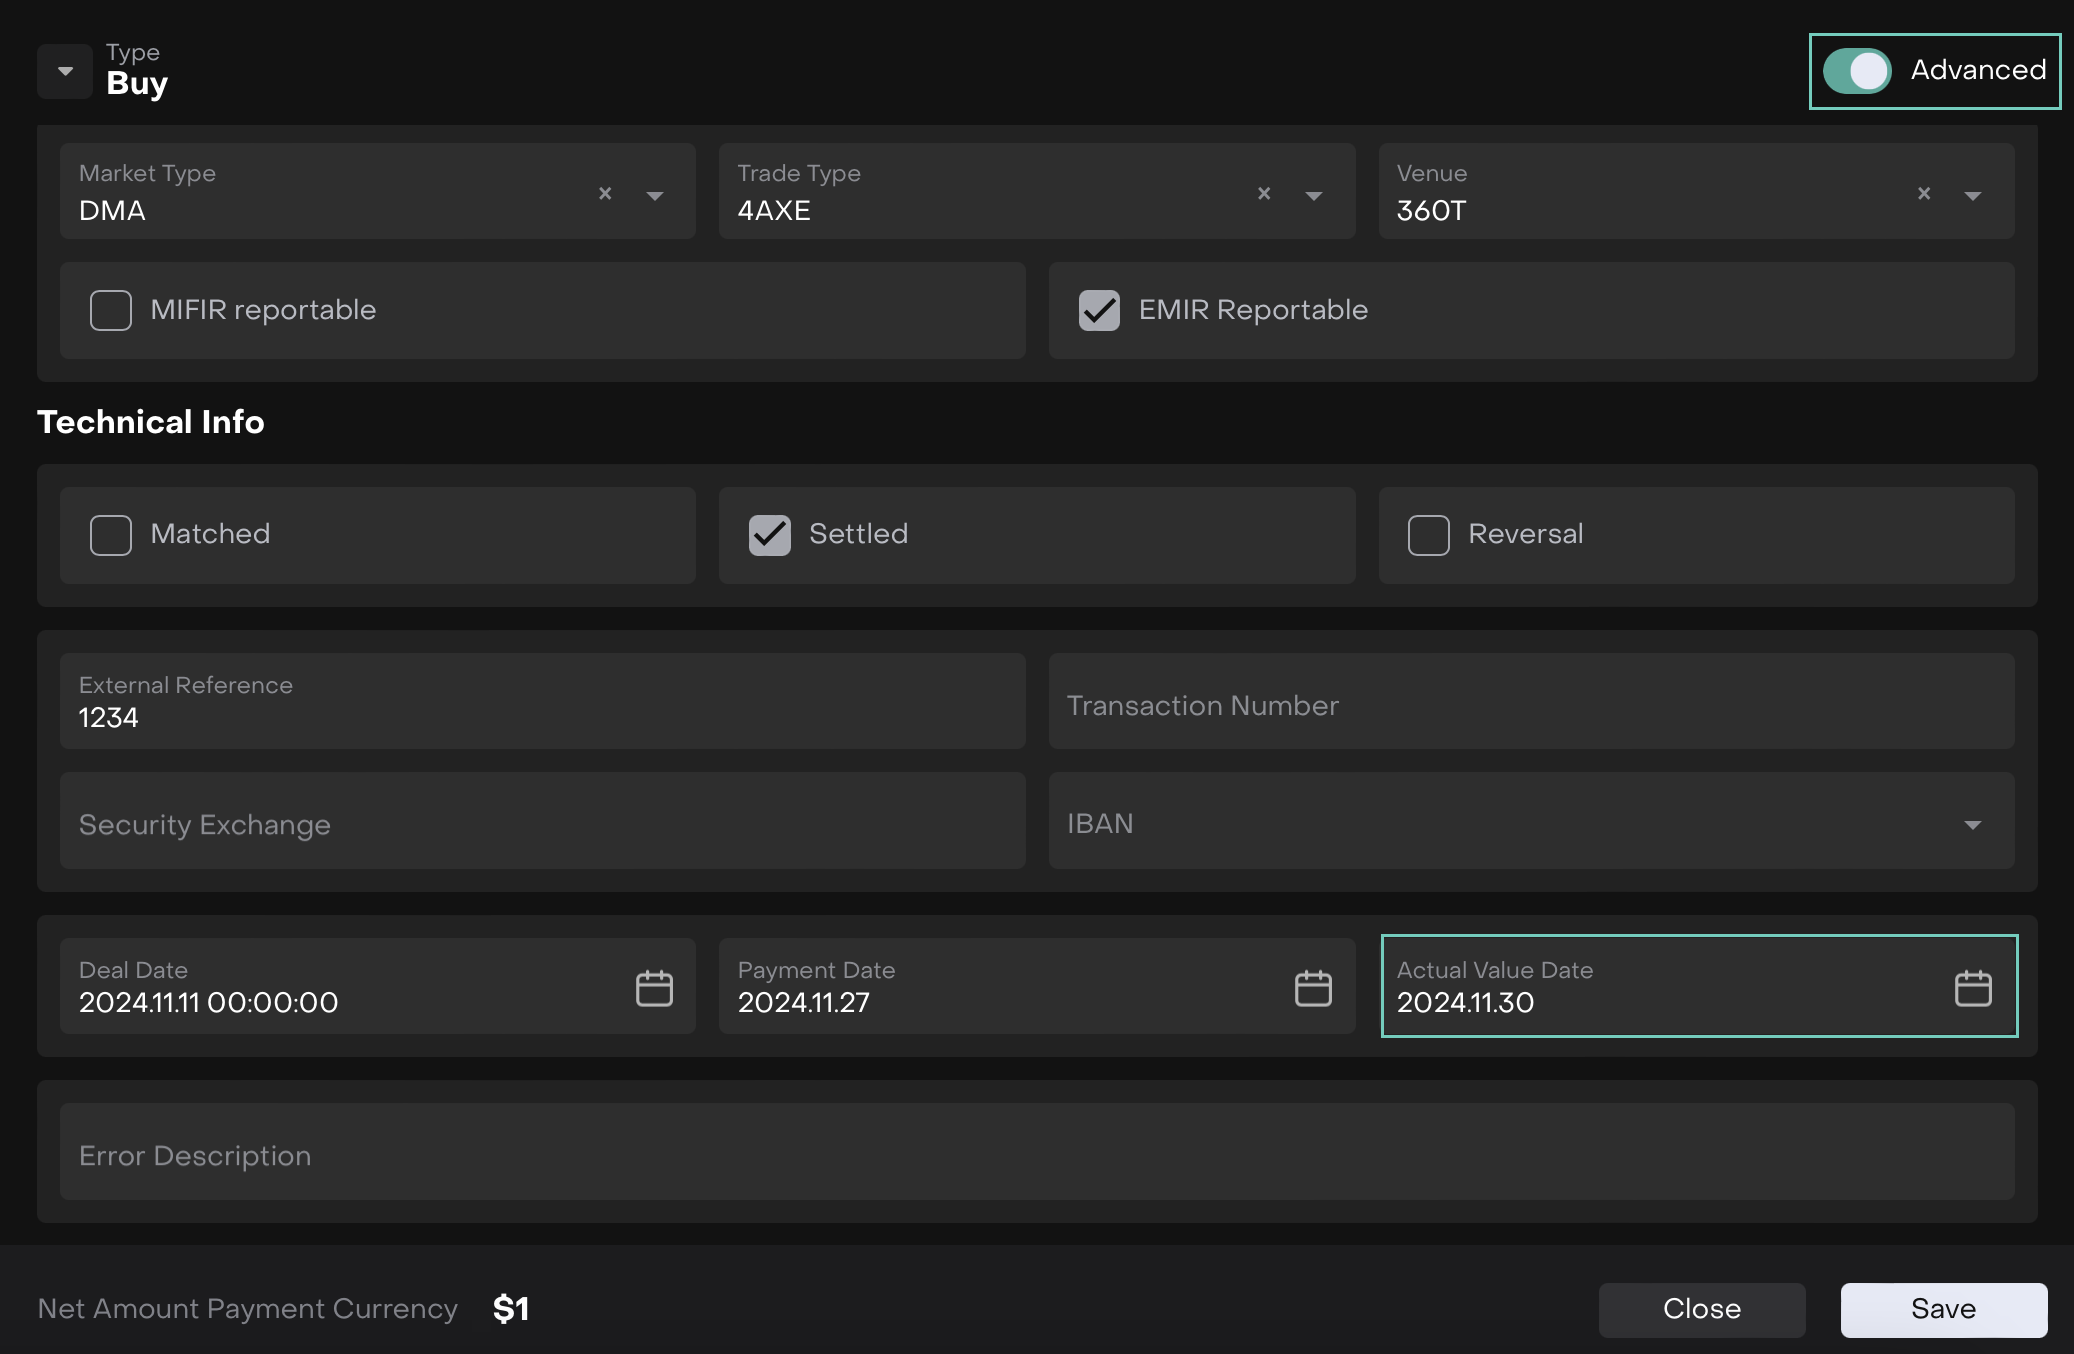This screenshot has height=1354, width=2074.
Task: Click the Close button
Action: tap(1701, 1309)
